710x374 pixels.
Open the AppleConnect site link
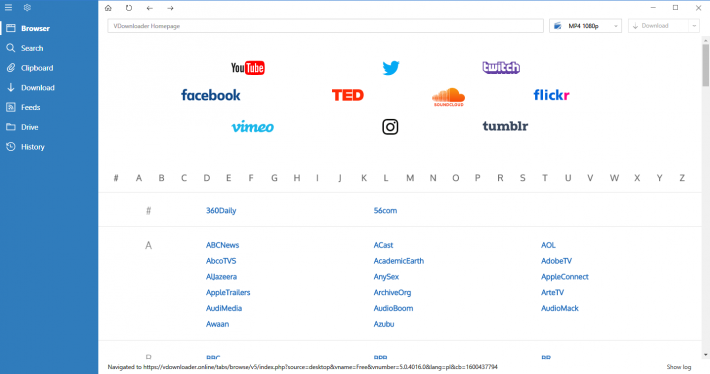[x=565, y=277]
